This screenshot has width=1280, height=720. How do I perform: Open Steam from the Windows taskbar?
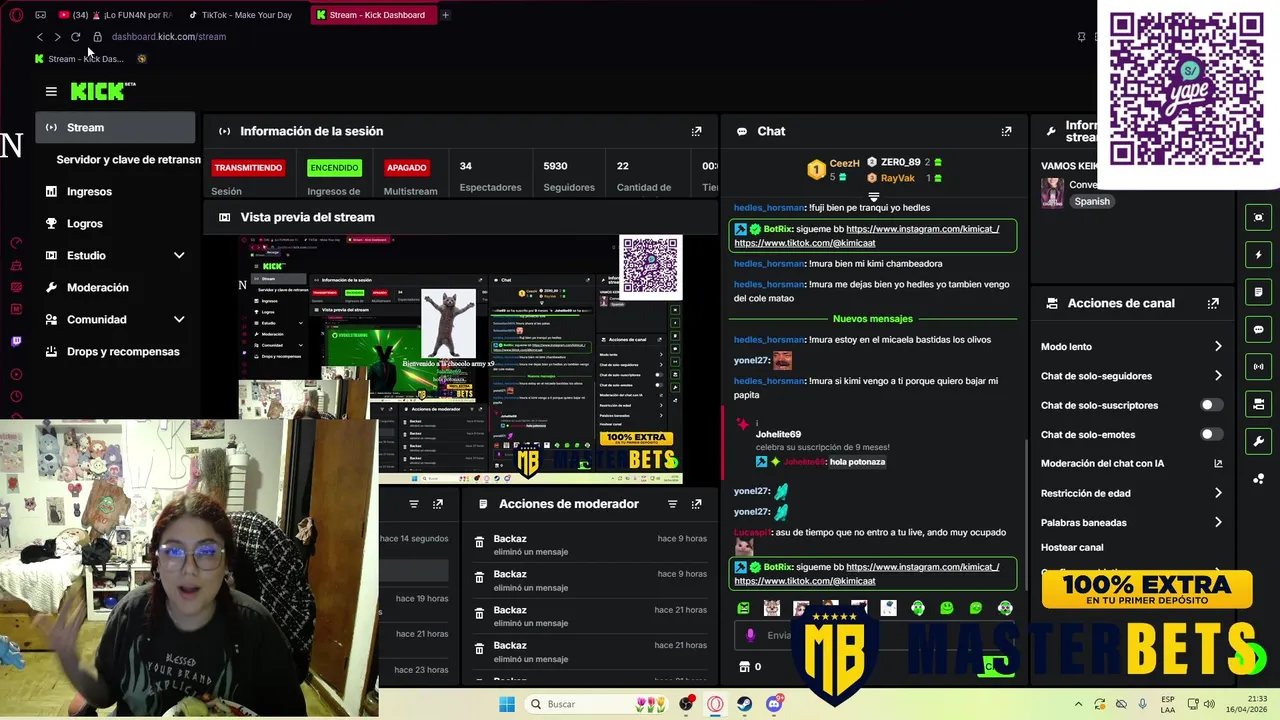pos(745,704)
